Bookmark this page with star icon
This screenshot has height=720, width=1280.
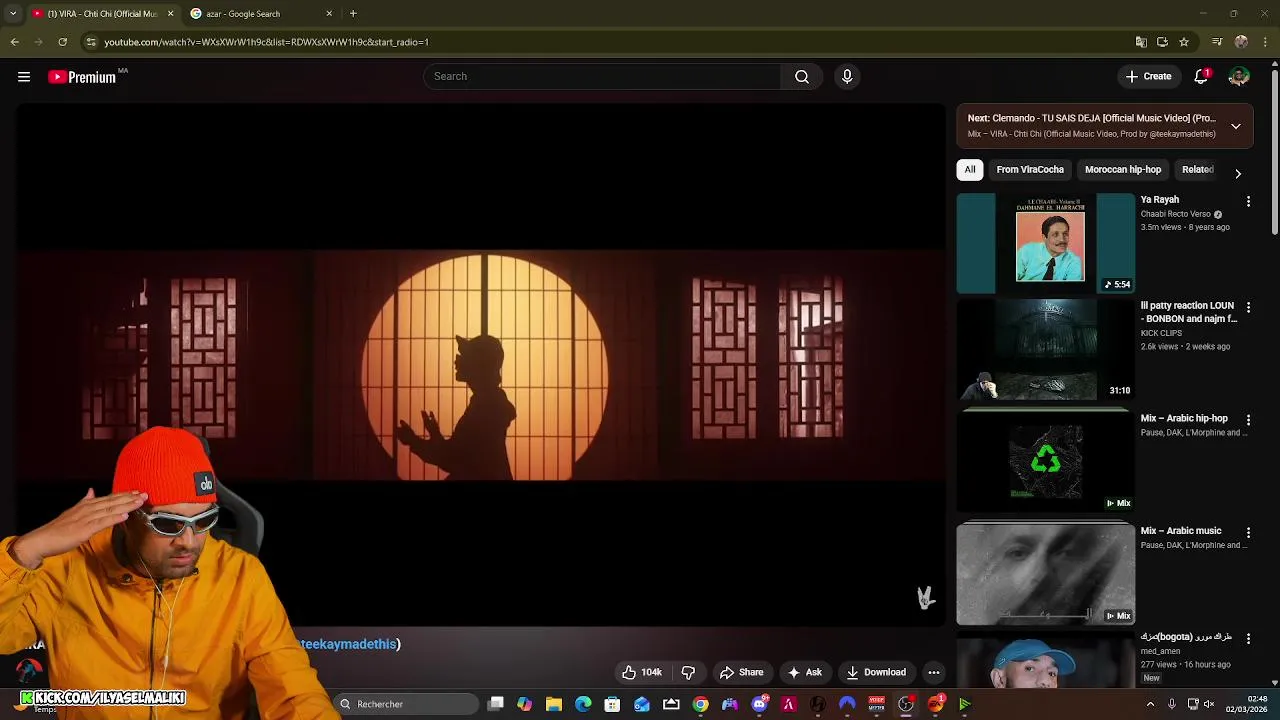[x=1184, y=42]
